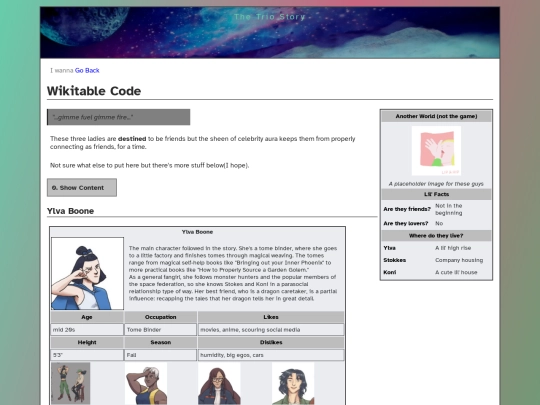Click the "Company housing" cell
This screenshot has width=540, height=405.
[x=459, y=260]
